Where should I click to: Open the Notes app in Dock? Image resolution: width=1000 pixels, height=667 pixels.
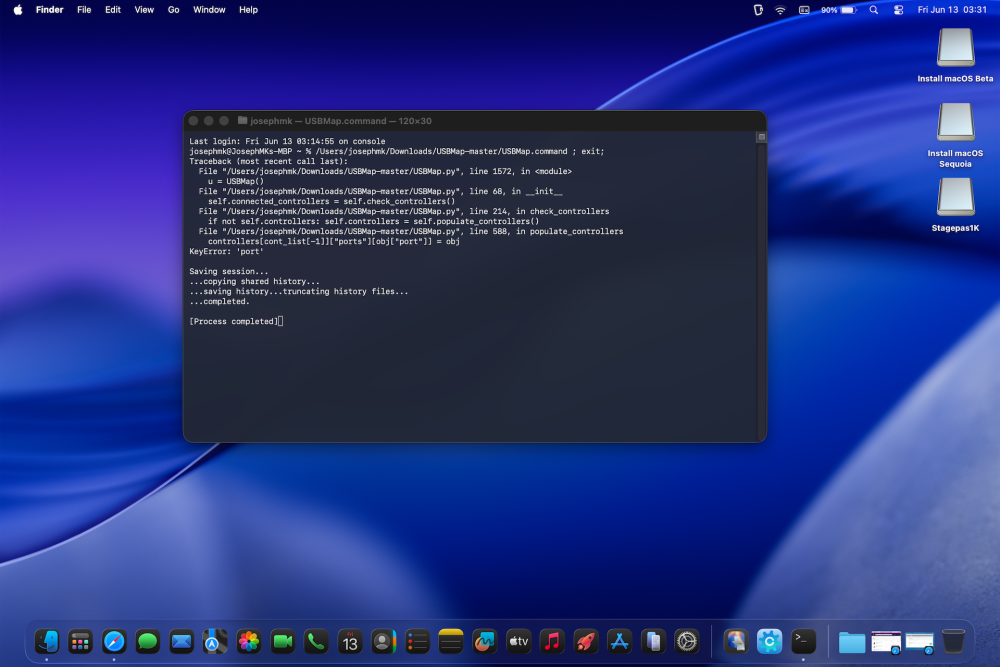pos(451,641)
